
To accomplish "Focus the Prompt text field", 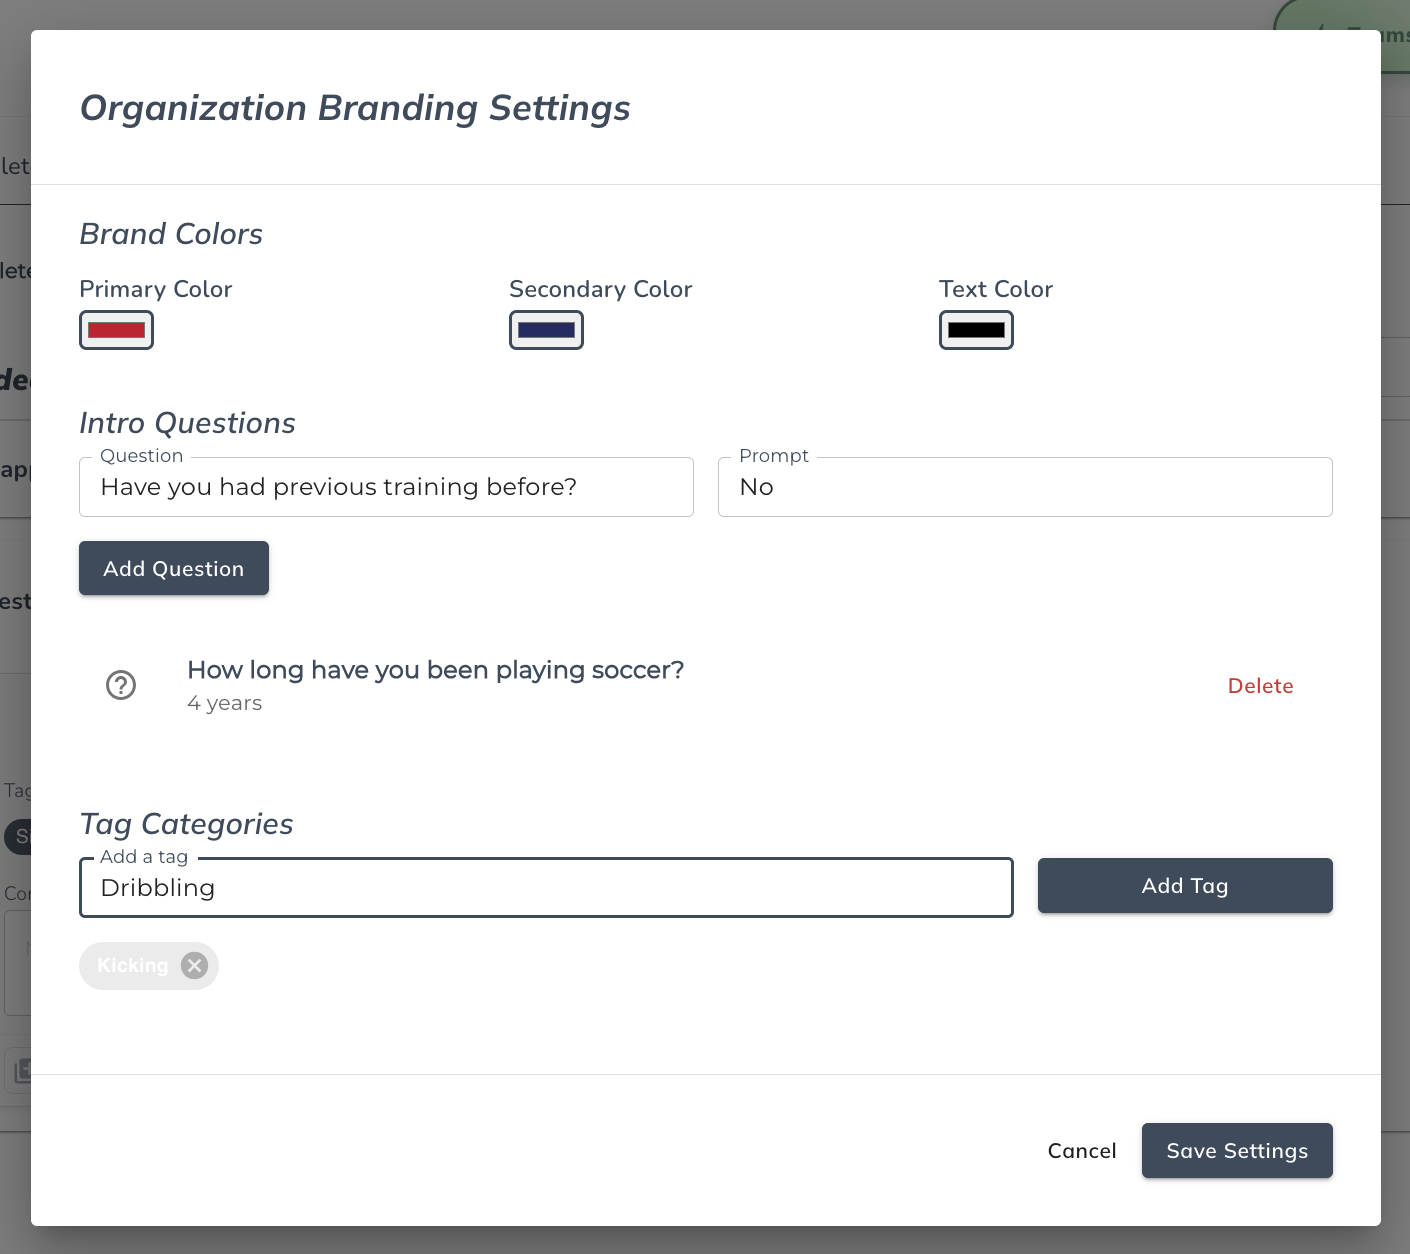I will tap(1025, 487).
